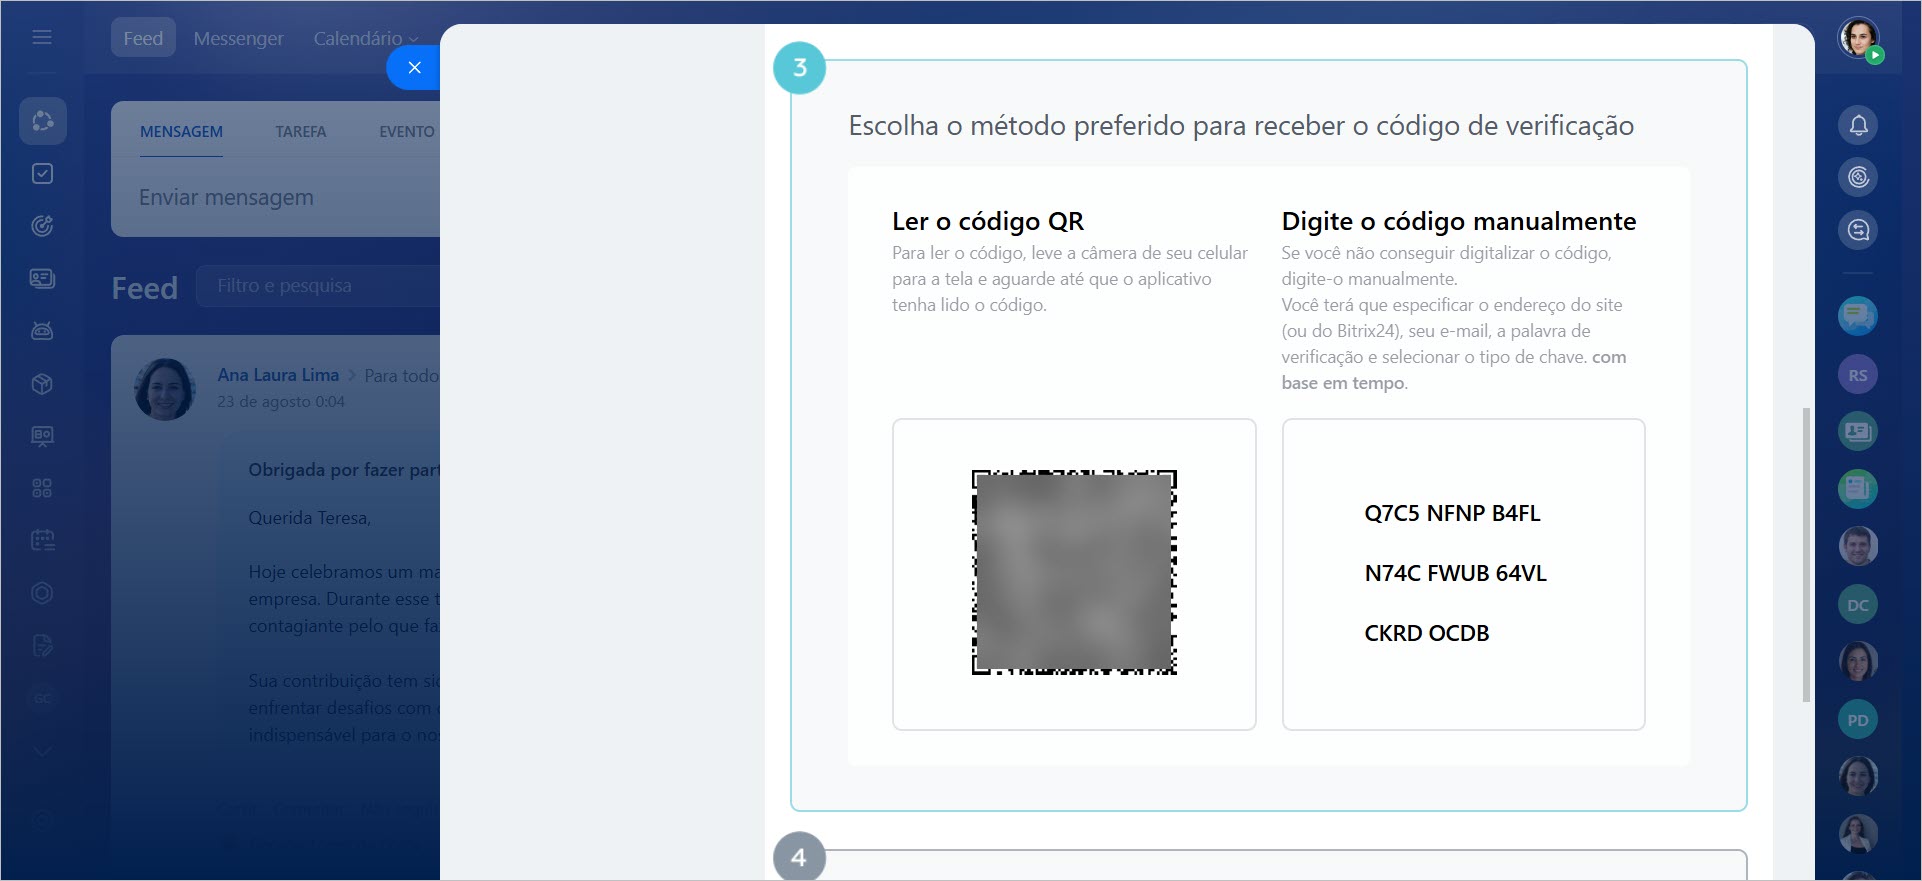Open chat with PD avatar

pos(1858,720)
